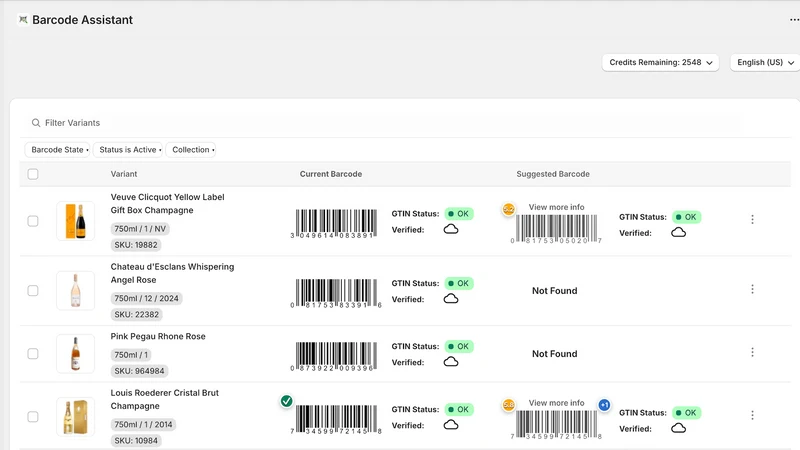Screen dimensions: 800x450
Task: Click the SKU: 22382 tag
Action: click(136, 314)
